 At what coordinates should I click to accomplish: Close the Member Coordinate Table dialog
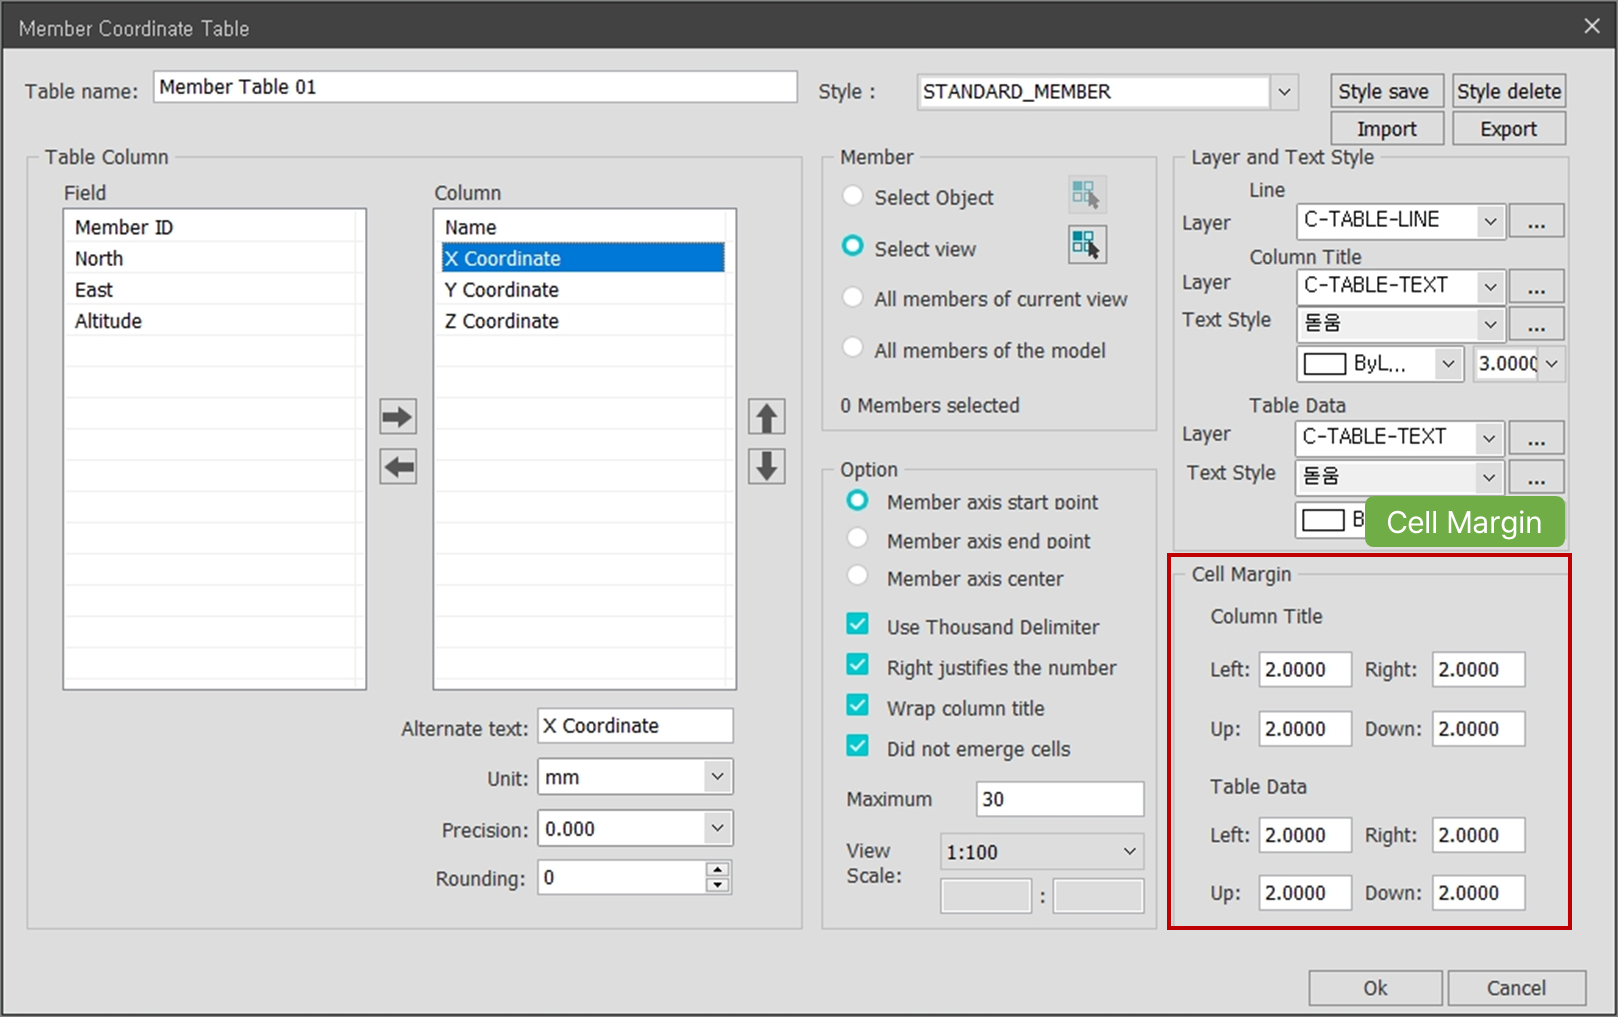pos(1592,26)
